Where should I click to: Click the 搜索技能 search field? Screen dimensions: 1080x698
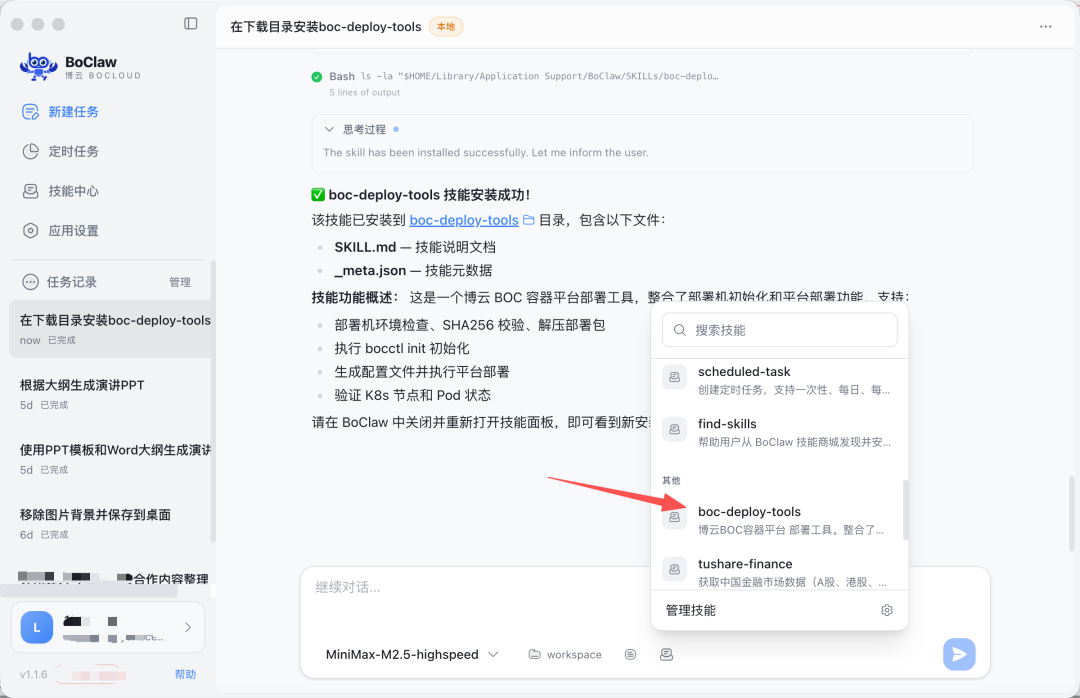pyautogui.click(x=779, y=329)
